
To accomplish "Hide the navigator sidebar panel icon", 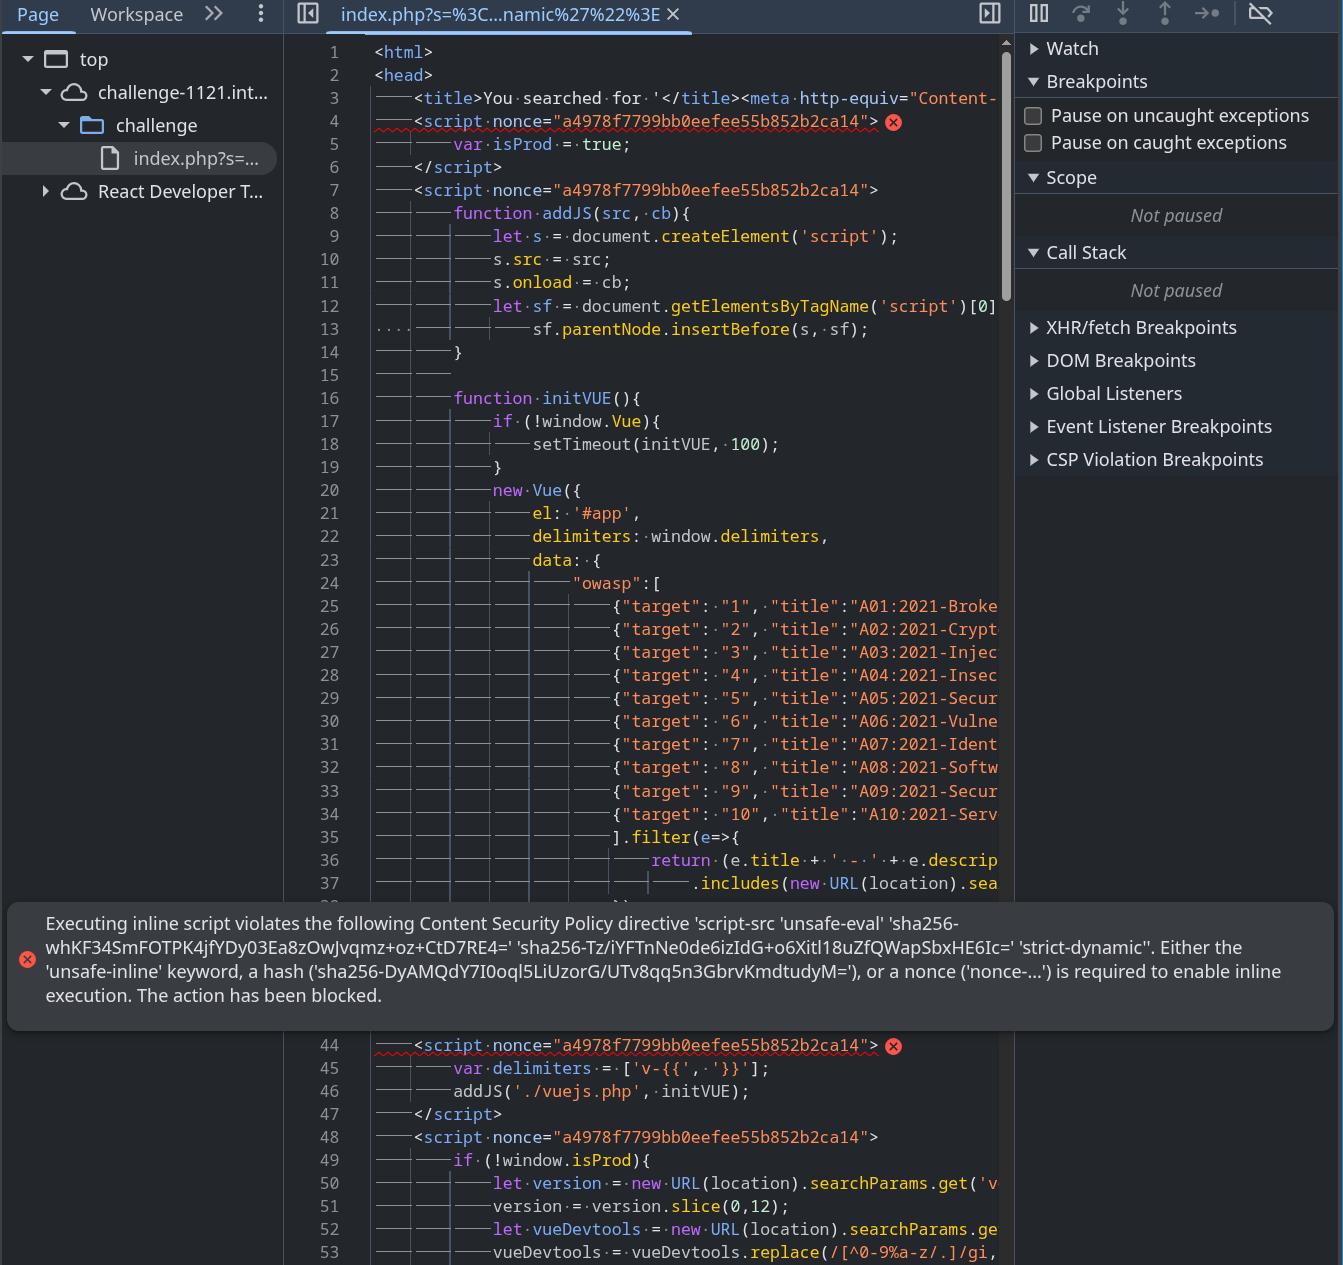I will click(x=308, y=14).
